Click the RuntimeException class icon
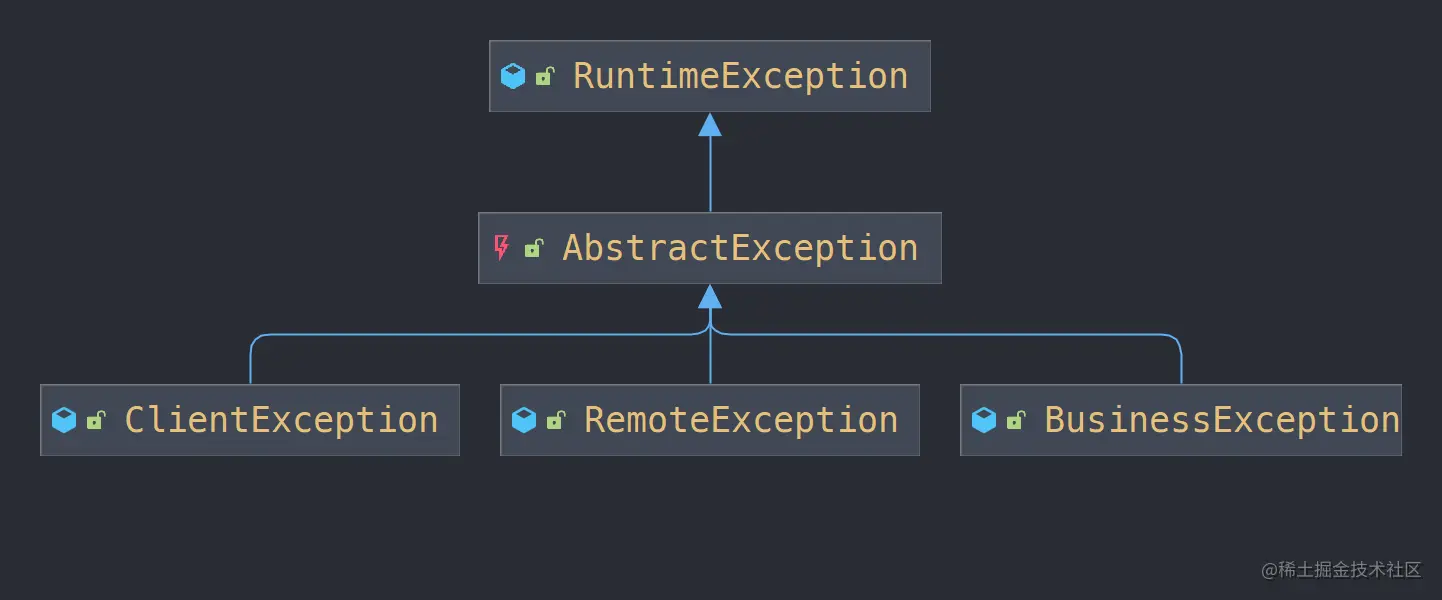1442x600 pixels. coord(513,76)
